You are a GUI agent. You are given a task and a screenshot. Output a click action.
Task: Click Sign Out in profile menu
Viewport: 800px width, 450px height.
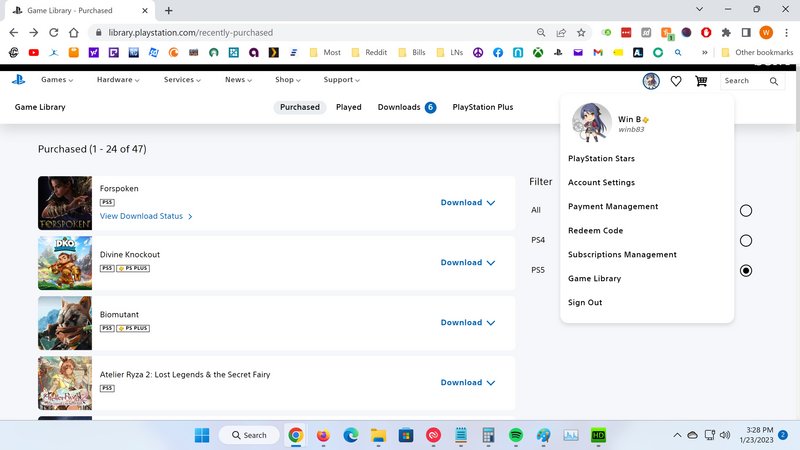[x=585, y=302]
